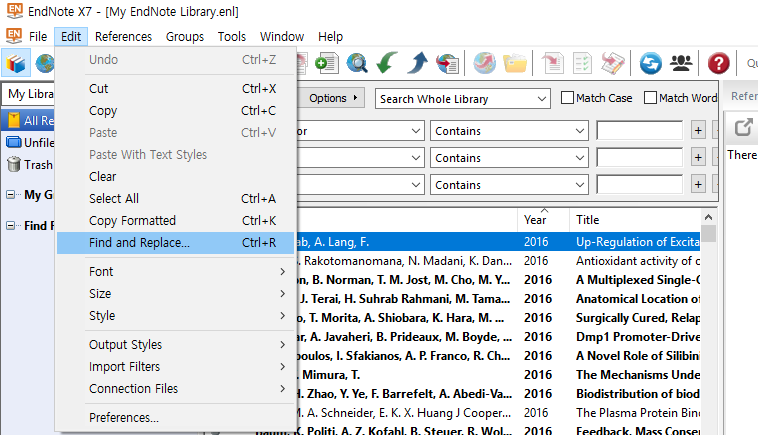Click the Format Bibliography icon

(x=583, y=63)
